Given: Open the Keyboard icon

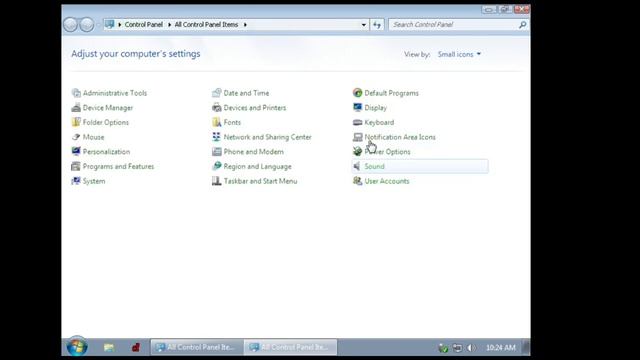Looking at the screenshot, I should point(358,122).
